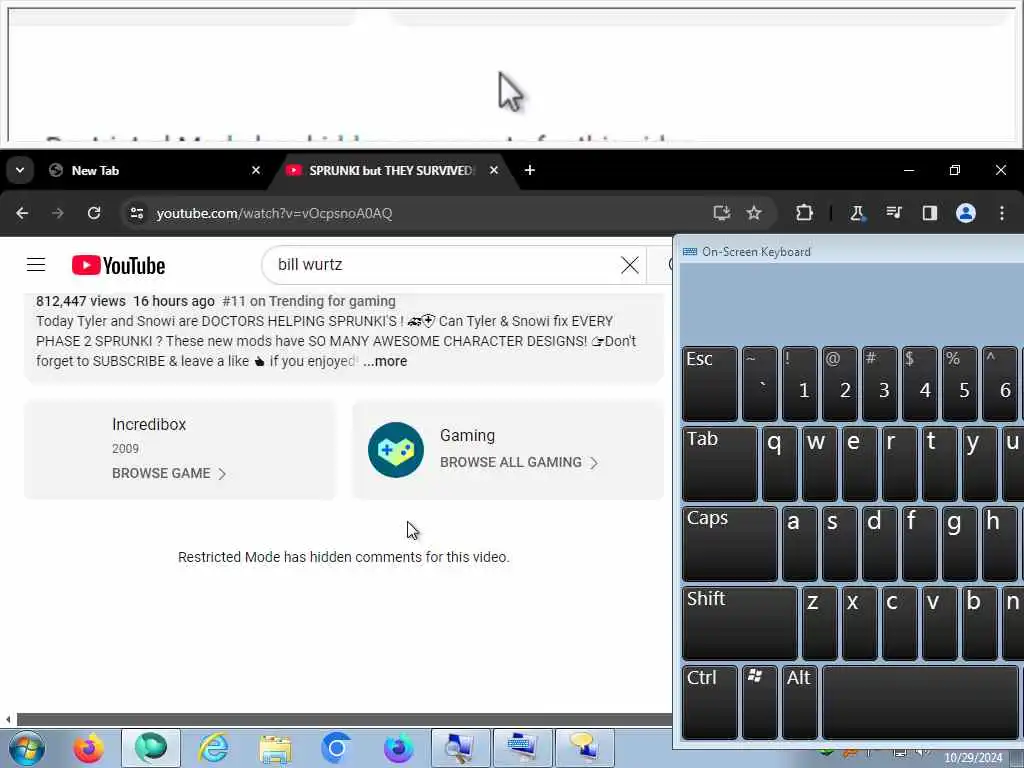Screen dimensions: 1024x768
Task: Reload the YouTube page
Action: click(94, 213)
